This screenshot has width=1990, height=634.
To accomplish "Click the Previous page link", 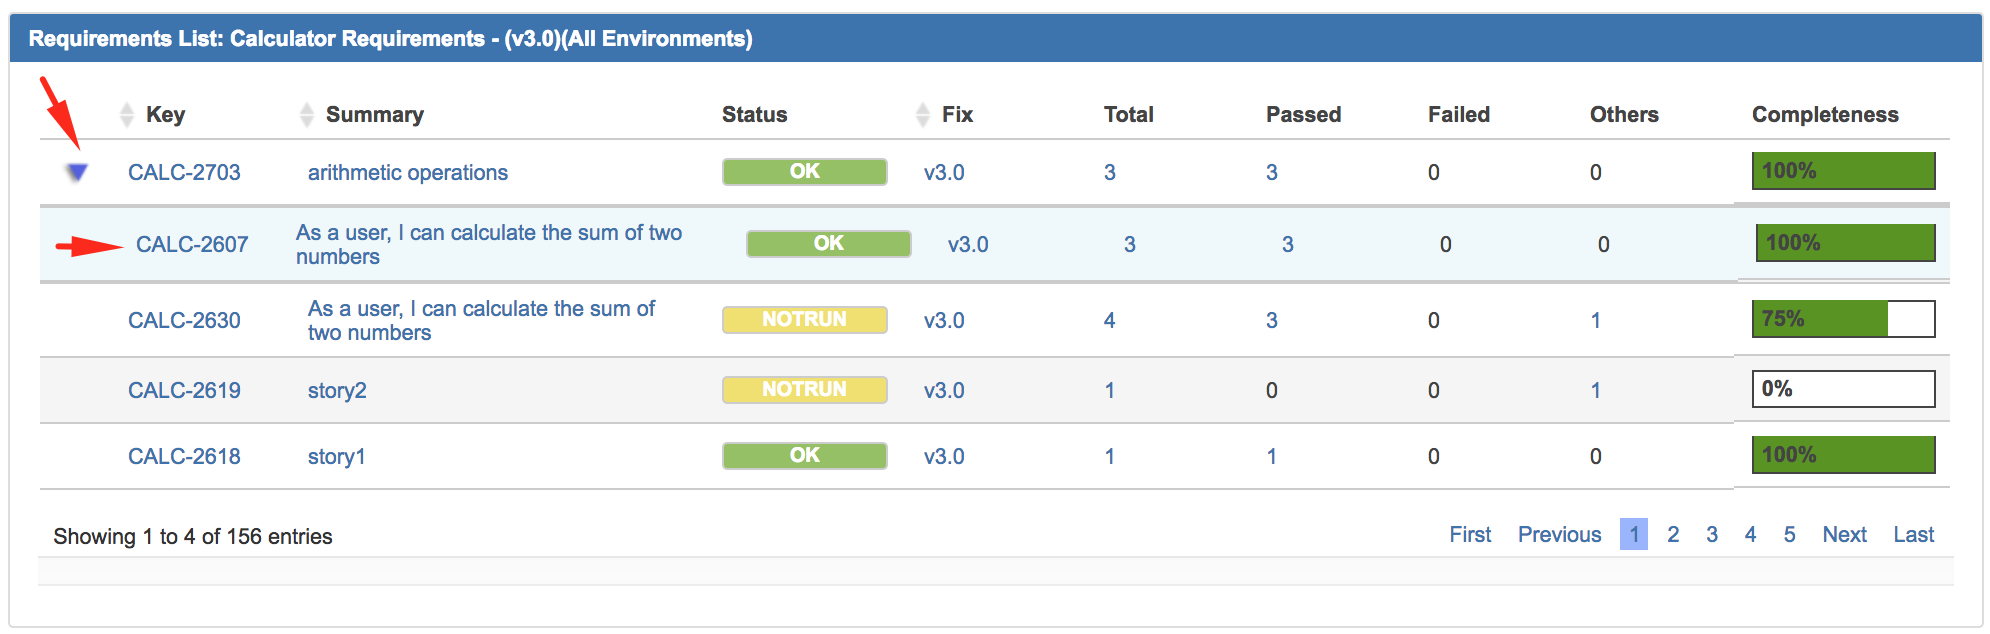I will [1559, 534].
